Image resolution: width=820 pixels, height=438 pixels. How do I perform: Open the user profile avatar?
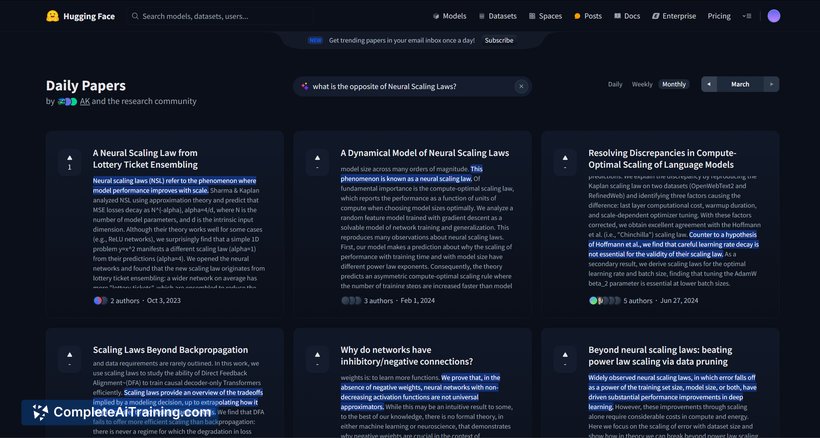point(773,16)
